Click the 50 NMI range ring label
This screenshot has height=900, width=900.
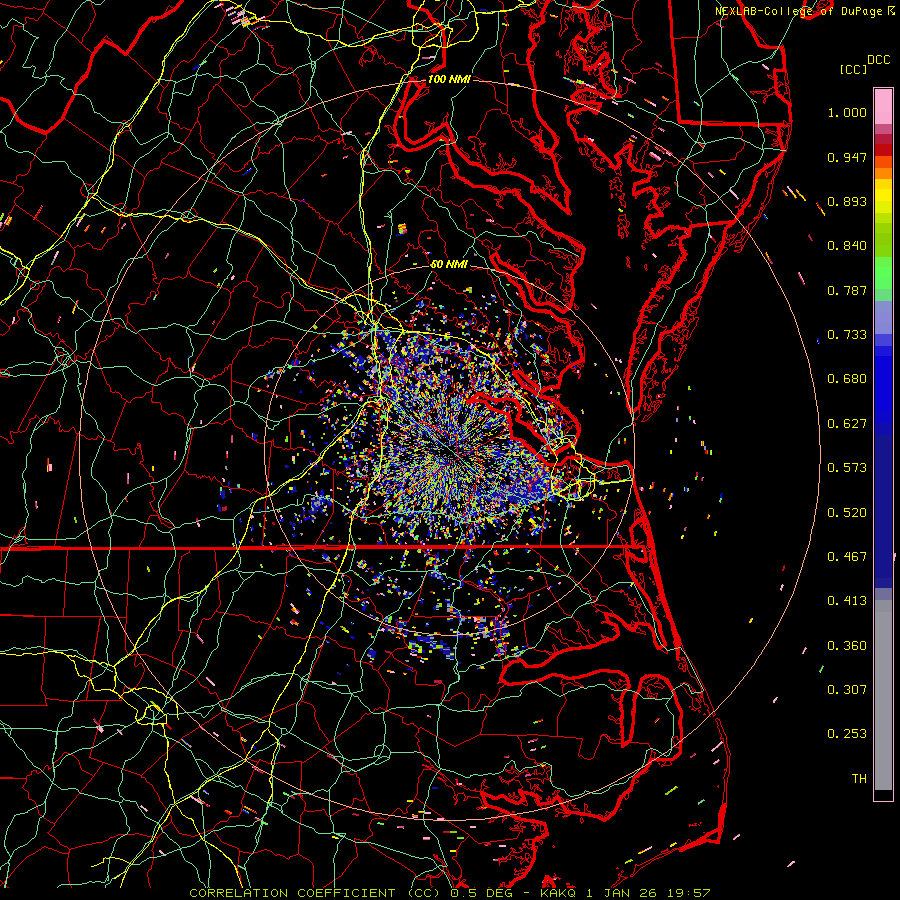[x=449, y=264]
